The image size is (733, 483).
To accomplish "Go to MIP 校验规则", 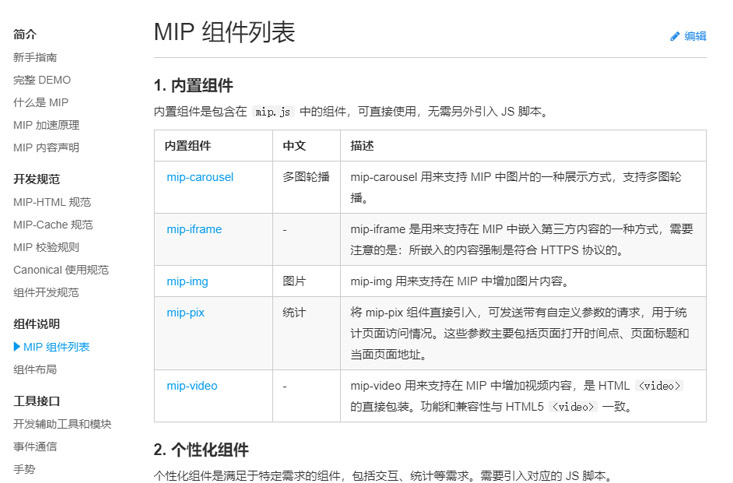I will [x=46, y=247].
